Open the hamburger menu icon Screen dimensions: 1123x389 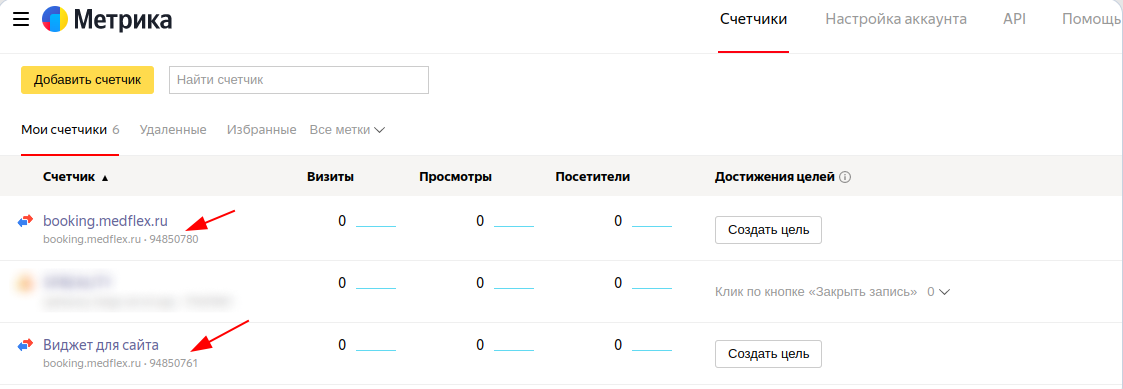pyautogui.click(x=21, y=19)
